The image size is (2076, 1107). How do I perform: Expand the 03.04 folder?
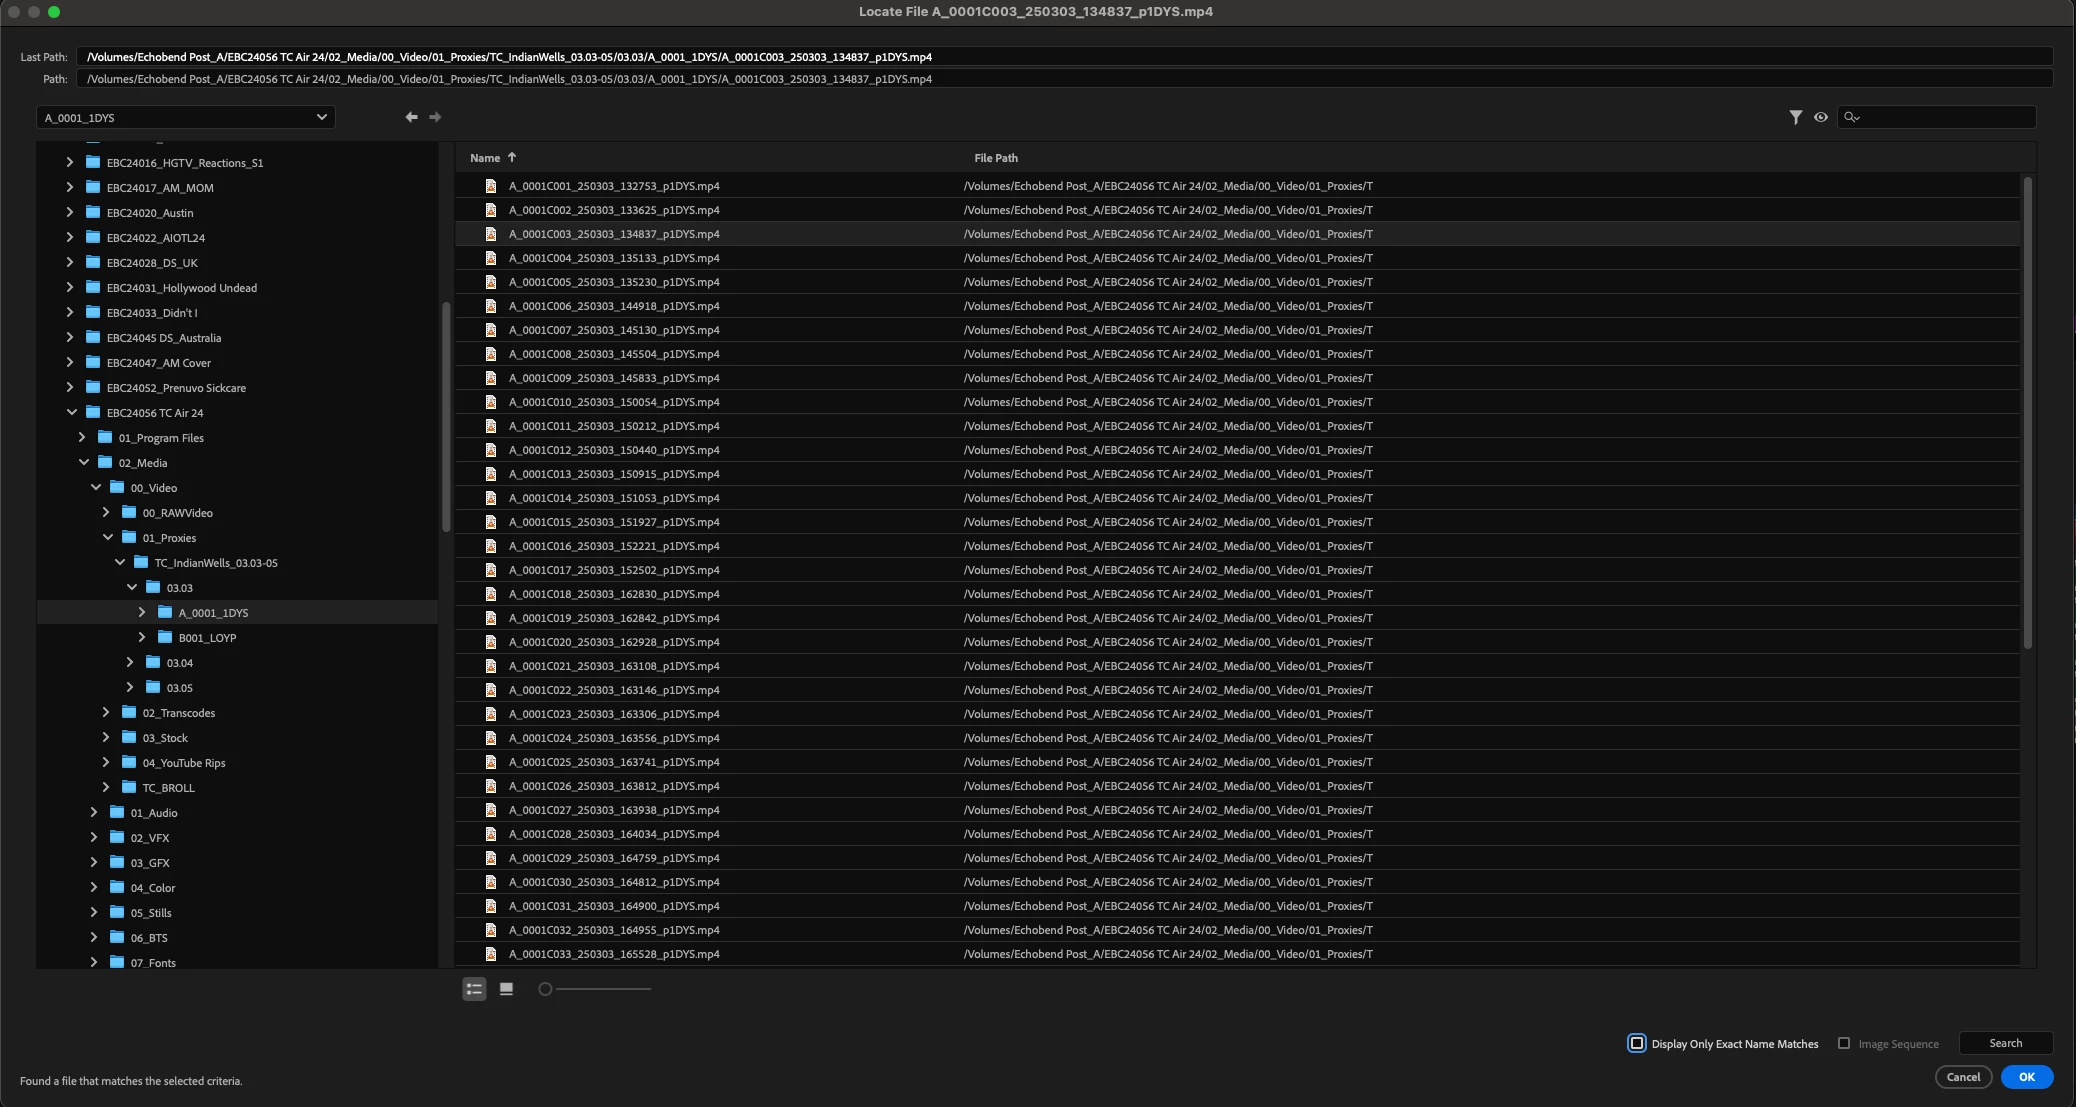130,662
